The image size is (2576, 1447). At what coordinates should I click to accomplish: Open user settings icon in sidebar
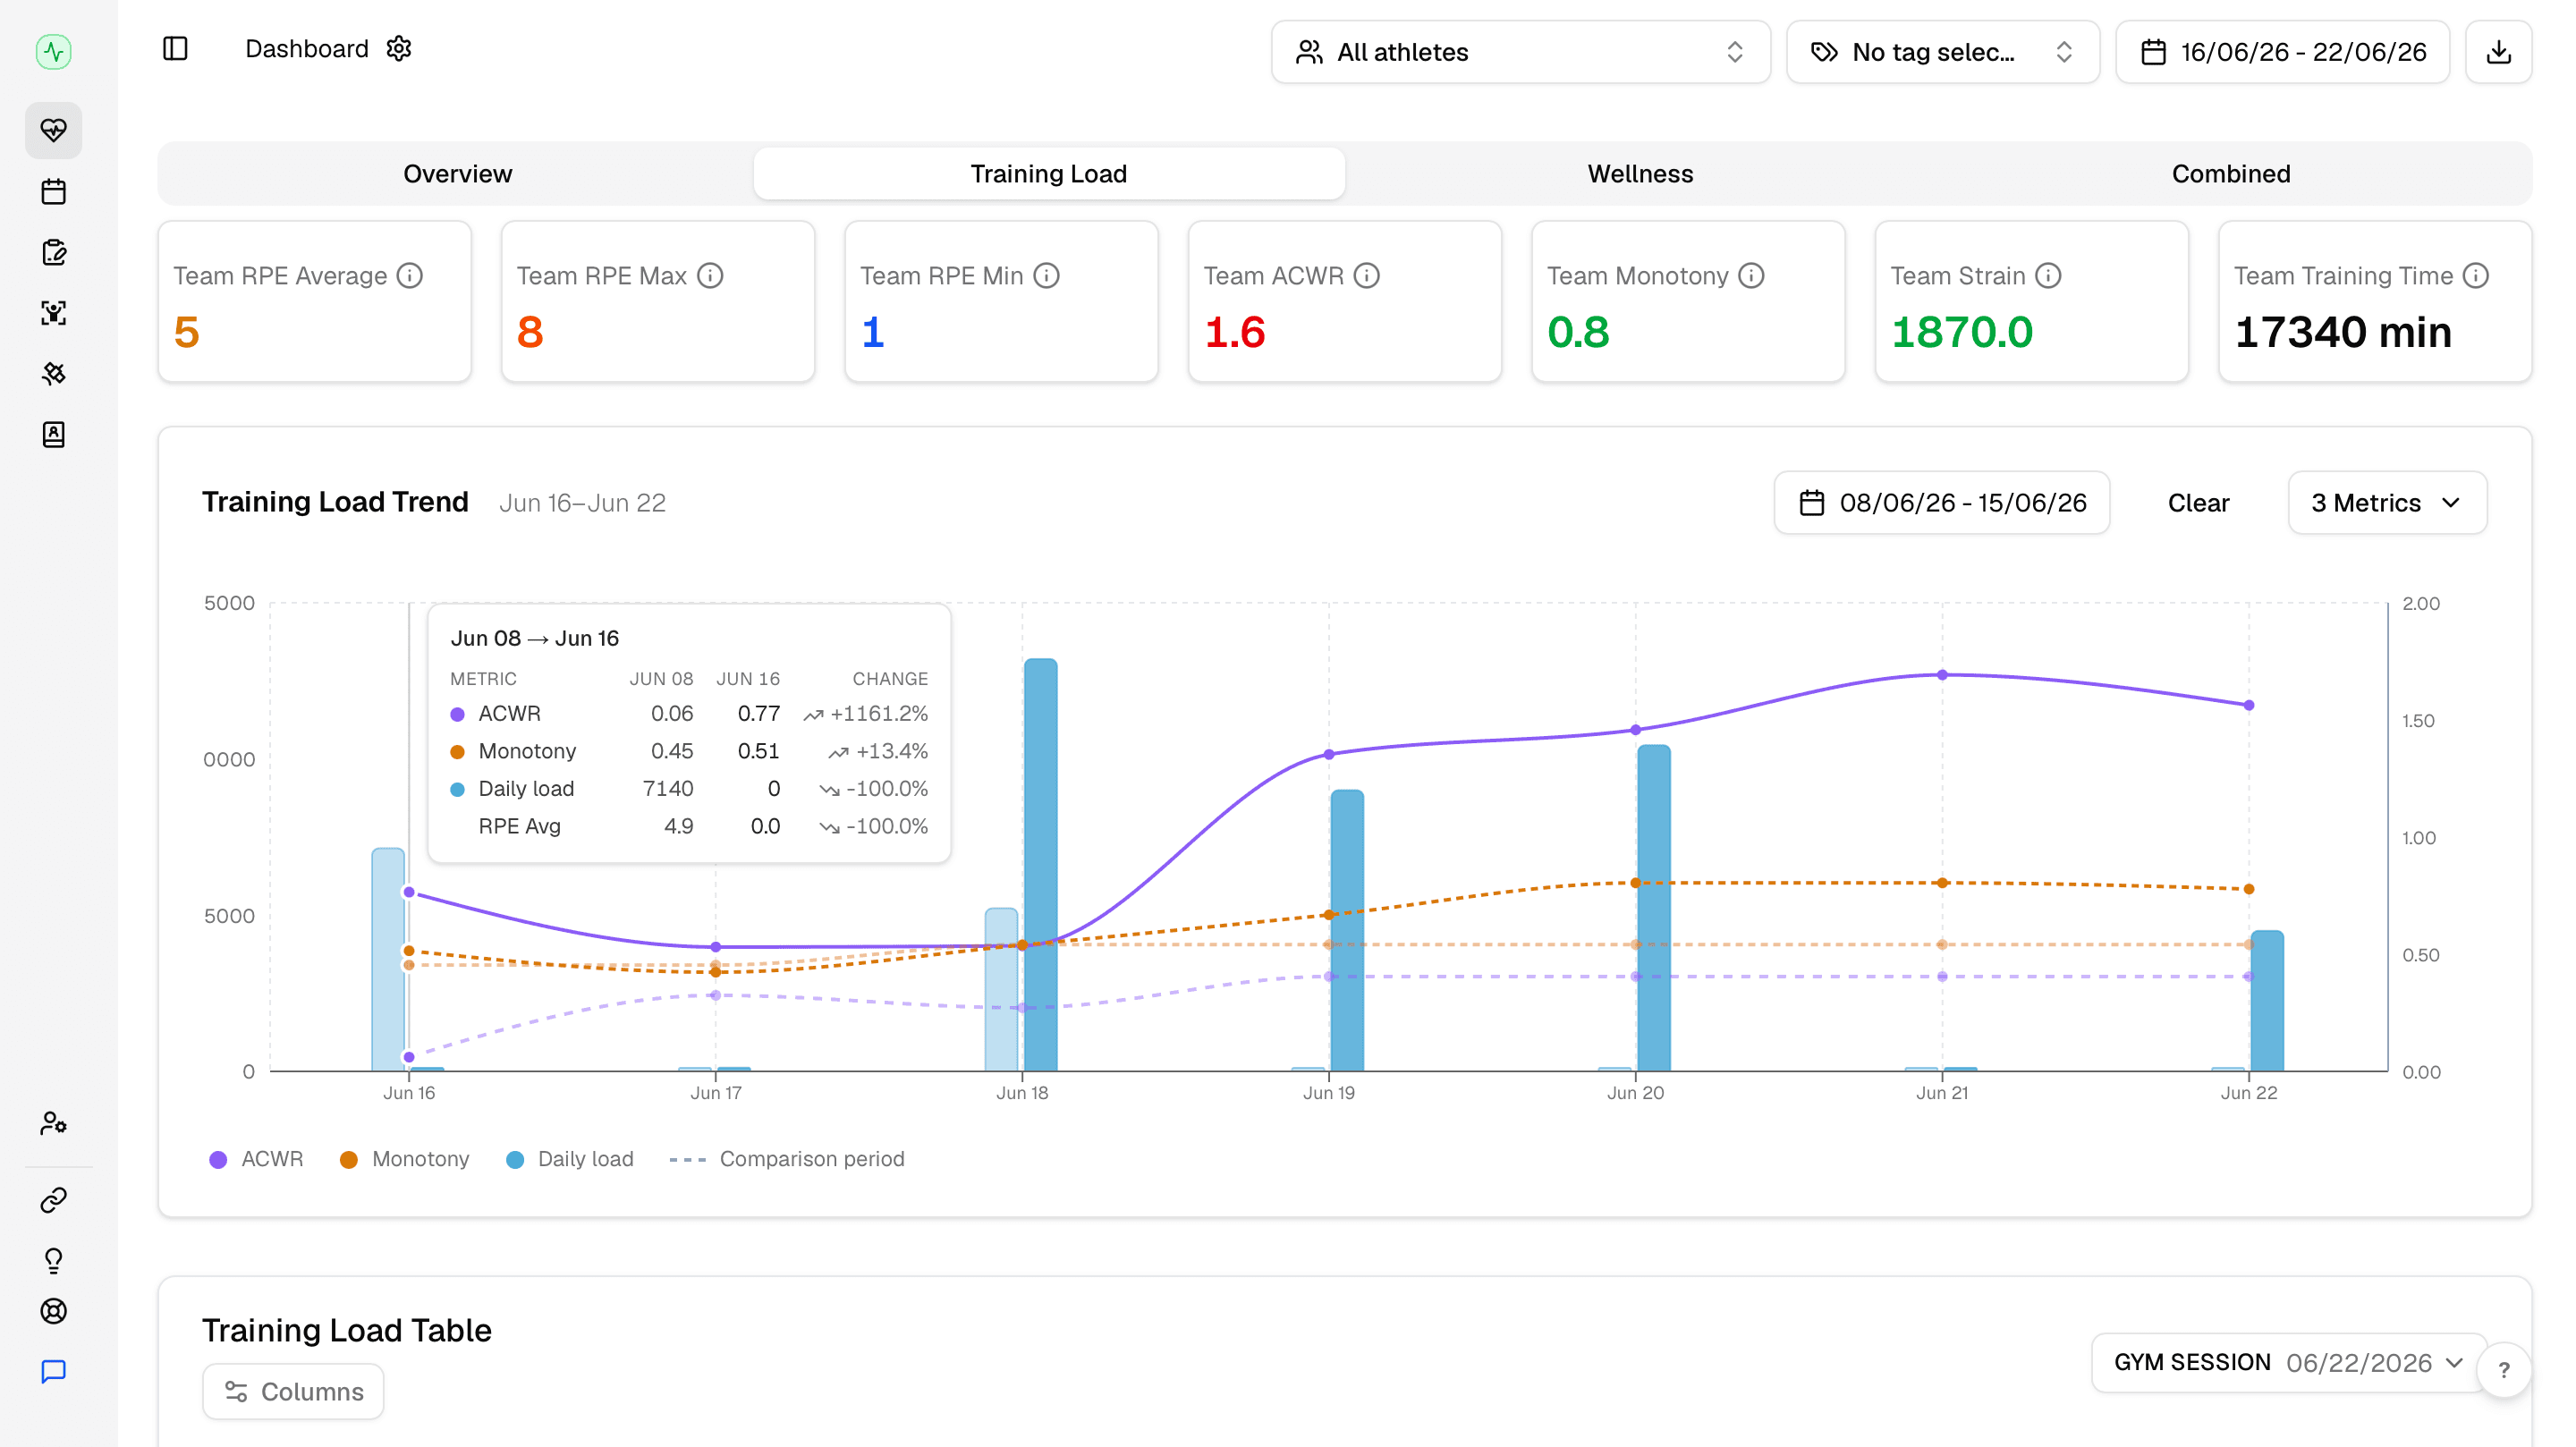pyautogui.click(x=53, y=1124)
